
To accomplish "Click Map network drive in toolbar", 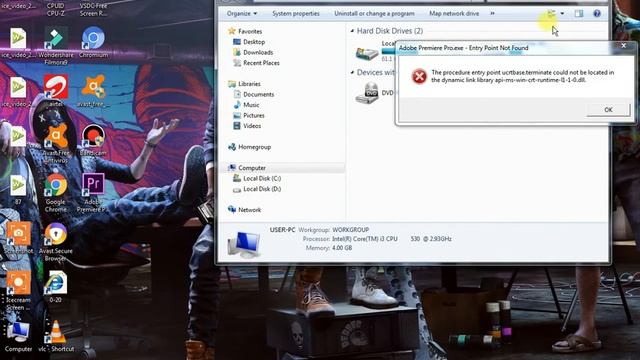I will click(x=454, y=13).
